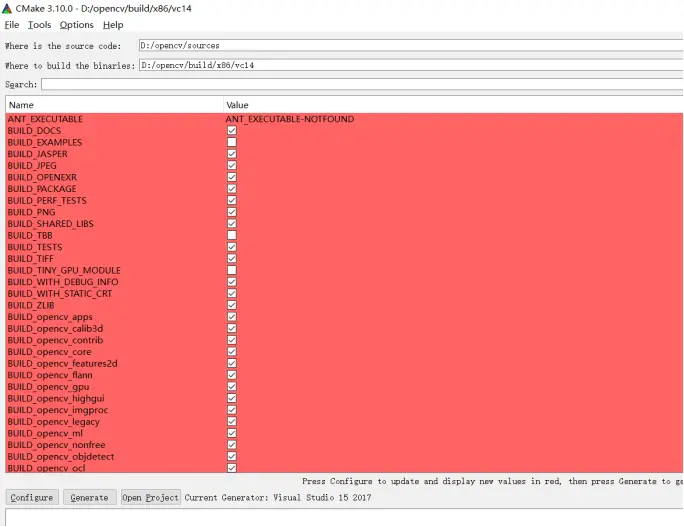Open the File menu
Screen dimensions: 684x527
[12, 25]
